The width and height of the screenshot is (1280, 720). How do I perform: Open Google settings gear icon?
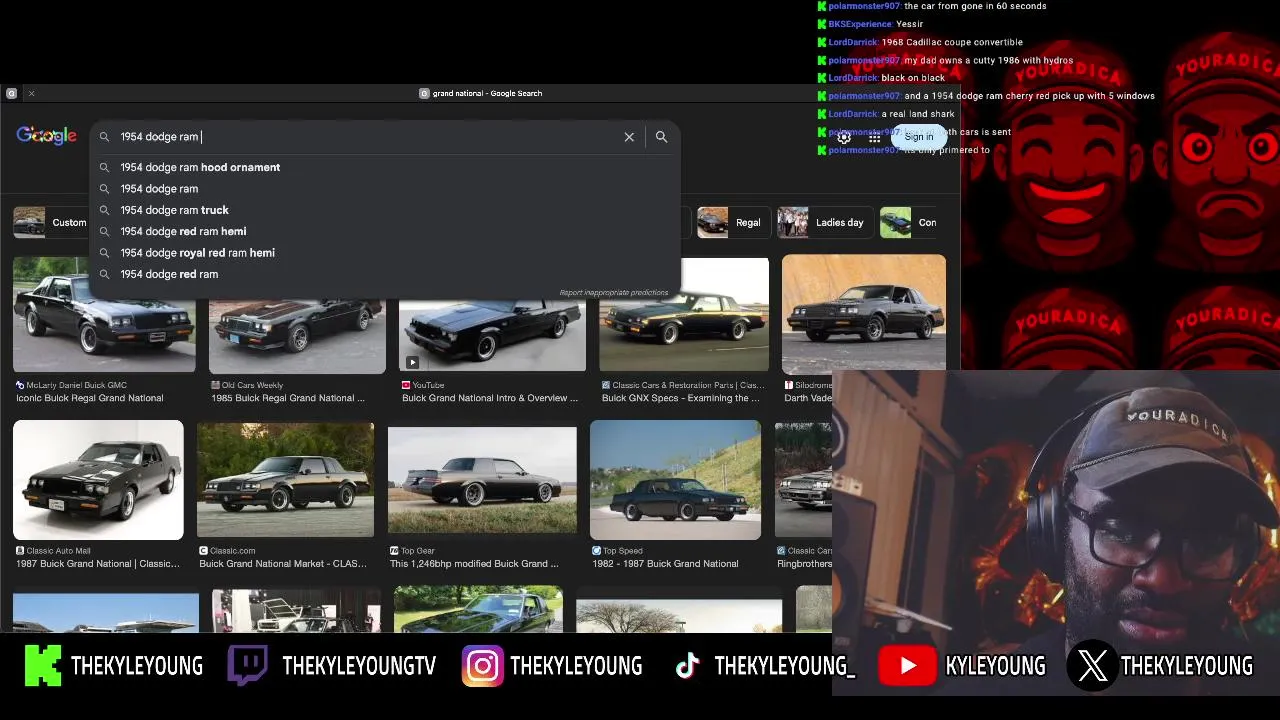click(x=844, y=137)
